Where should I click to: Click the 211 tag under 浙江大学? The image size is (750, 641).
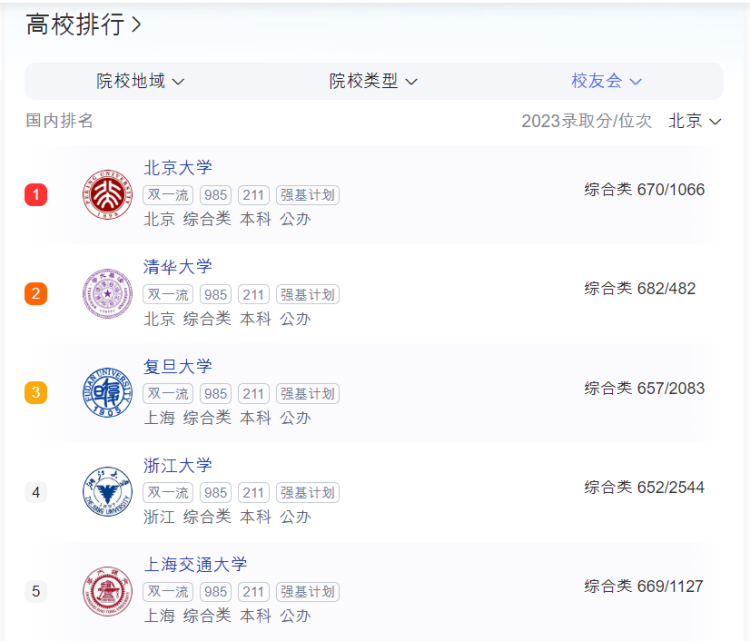254,493
